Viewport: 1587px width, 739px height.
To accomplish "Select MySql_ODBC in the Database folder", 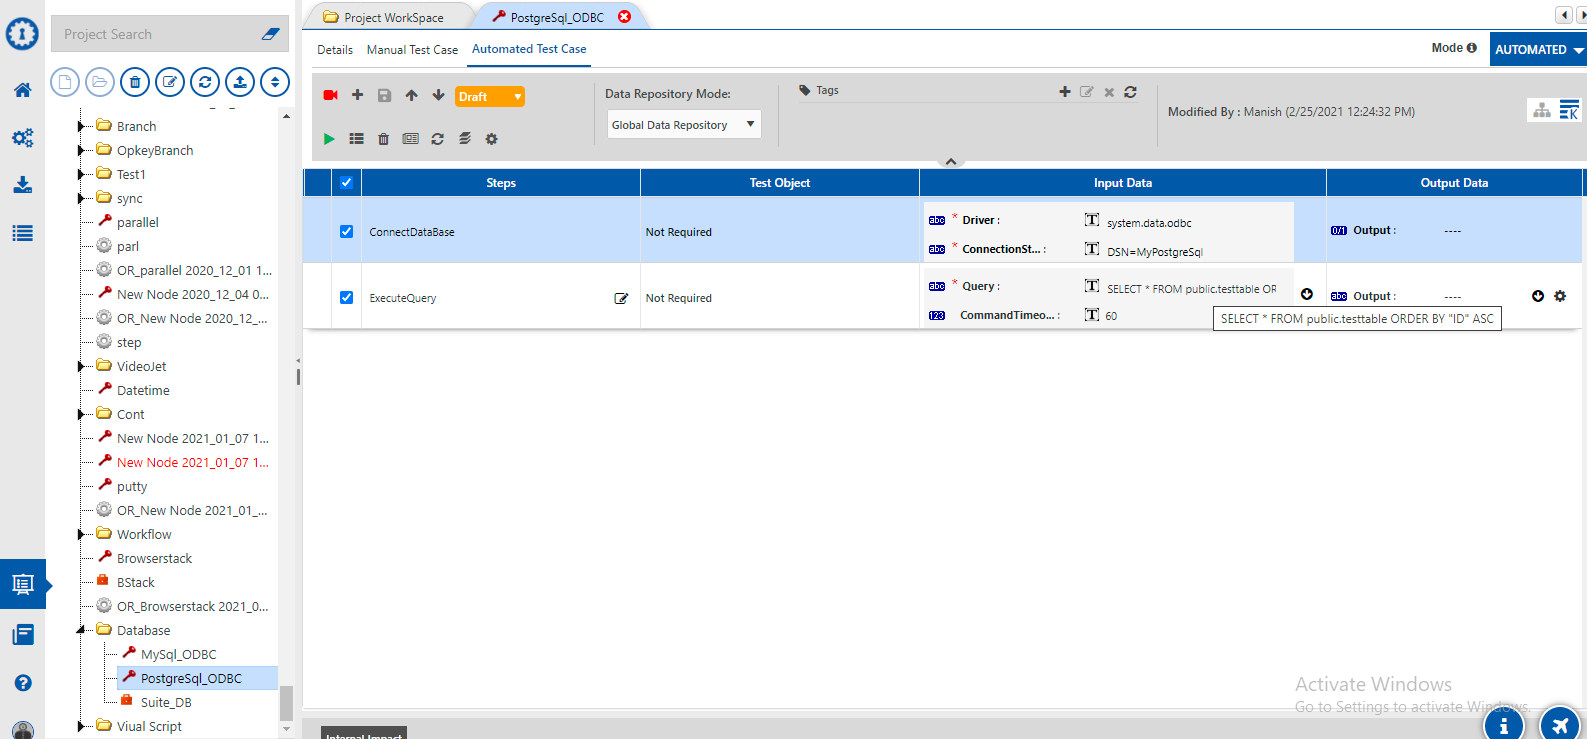I will [178, 654].
